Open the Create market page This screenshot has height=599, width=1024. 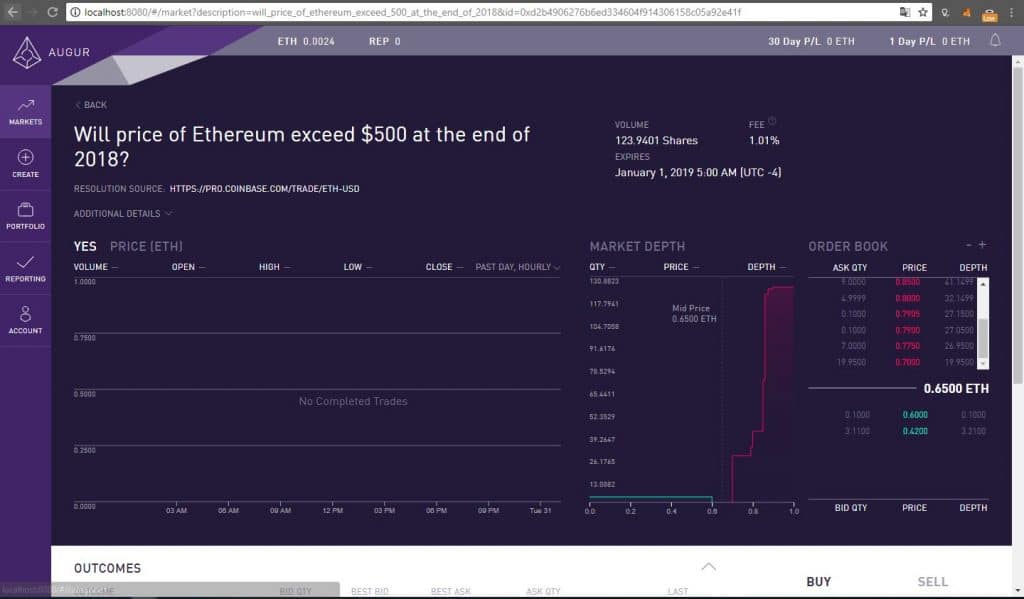[x=25, y=164]
